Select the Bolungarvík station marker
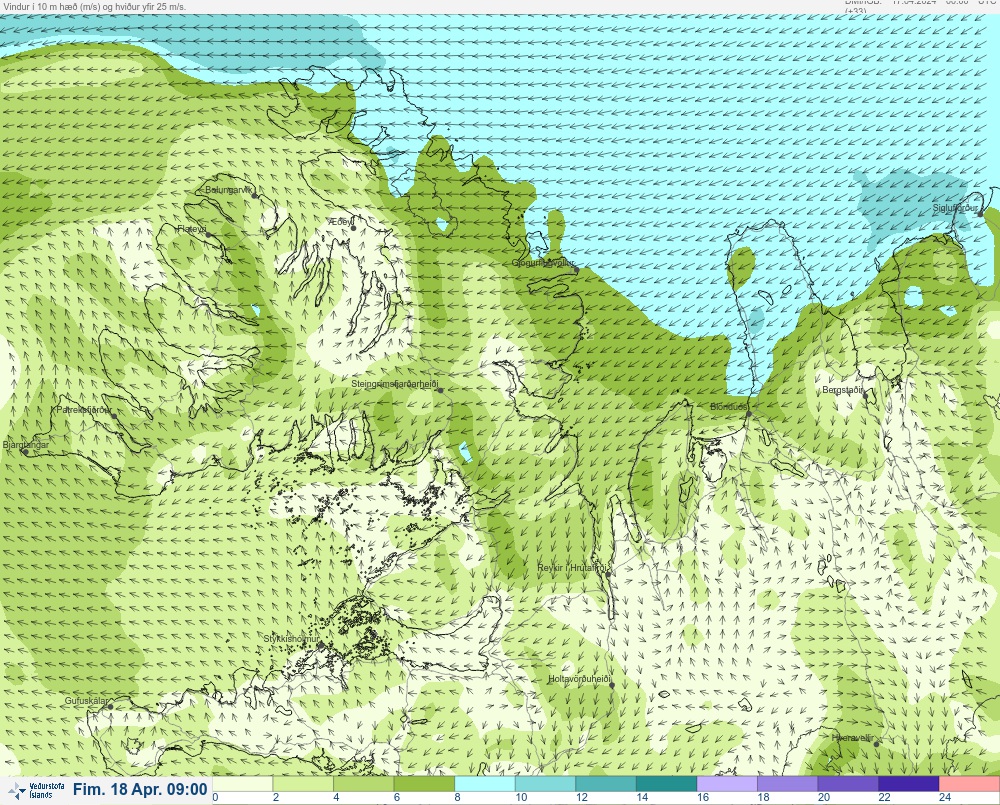This screenshot has height=805, width=1000. point(255,196)
